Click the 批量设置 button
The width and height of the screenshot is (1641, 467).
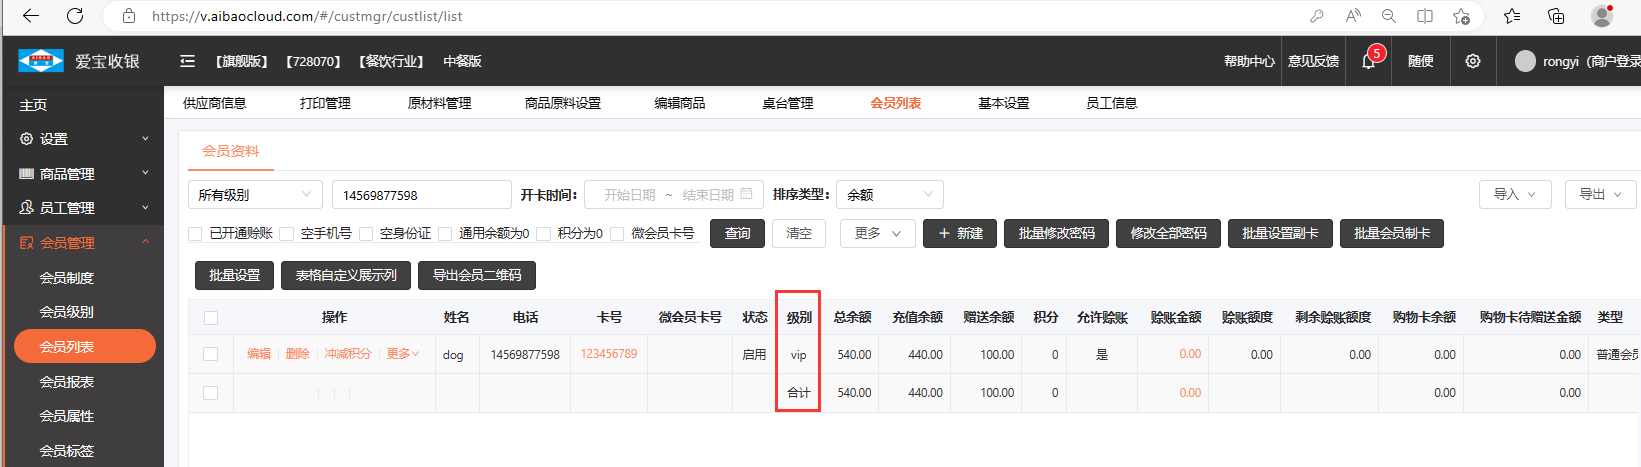click(x=234, y=275)
